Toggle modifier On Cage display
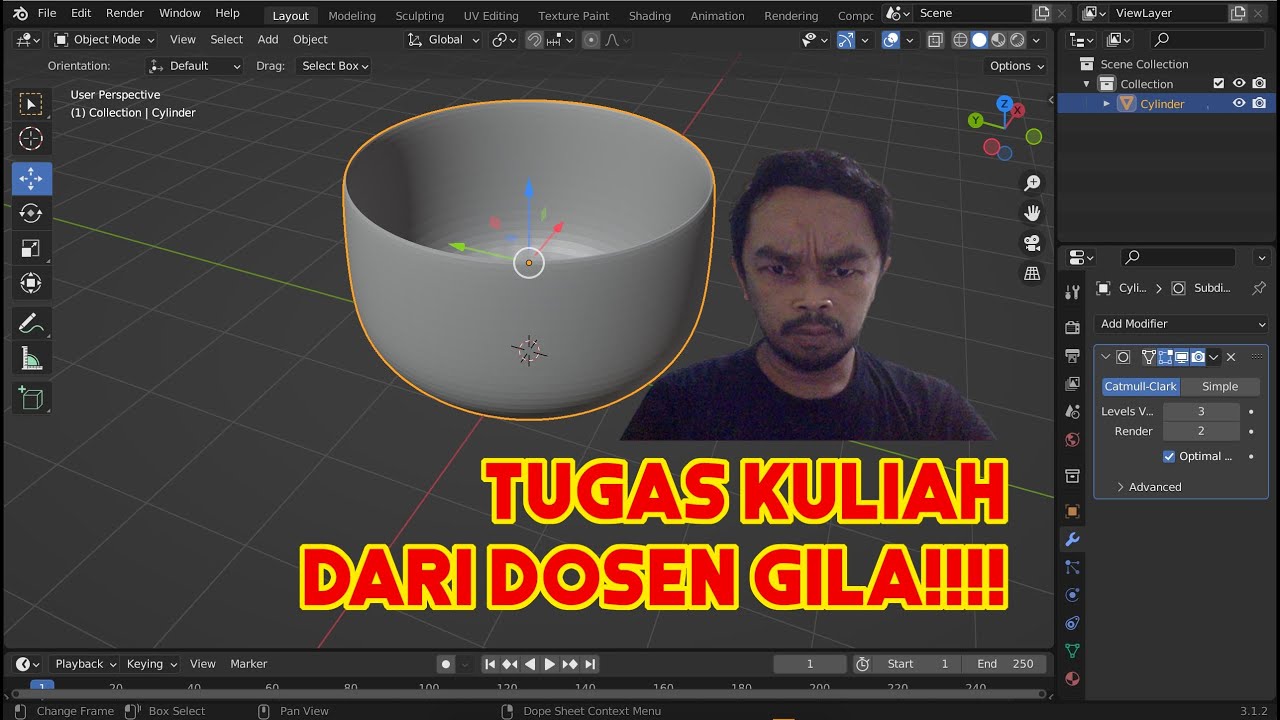The image size is (1280, 720). point(1149,357)
